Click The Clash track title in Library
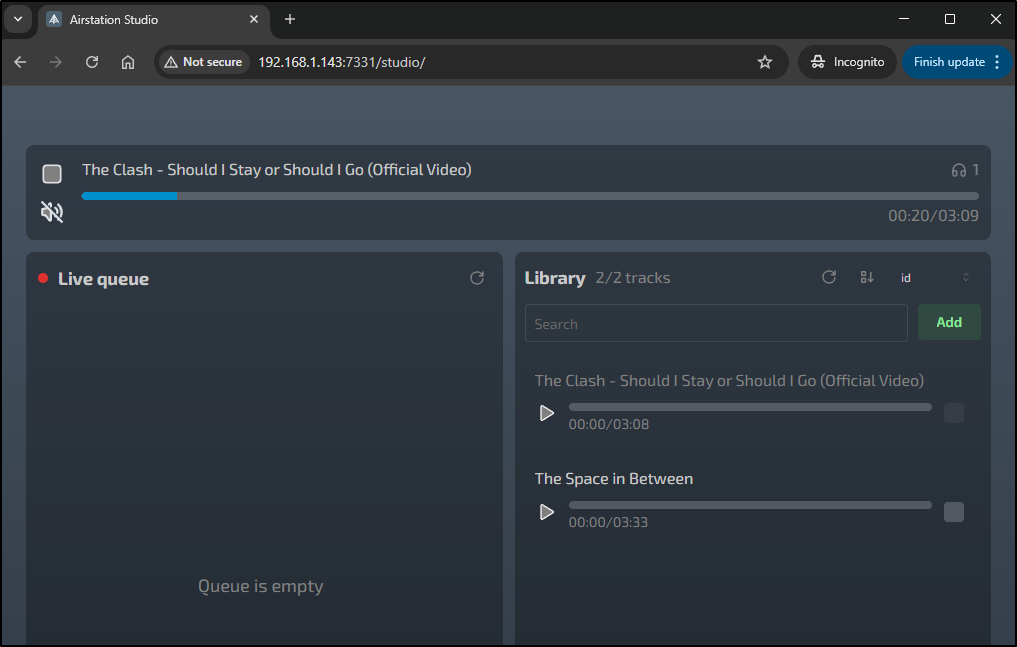The width and height of the screenshot is (1017, 647). point(729,381)
